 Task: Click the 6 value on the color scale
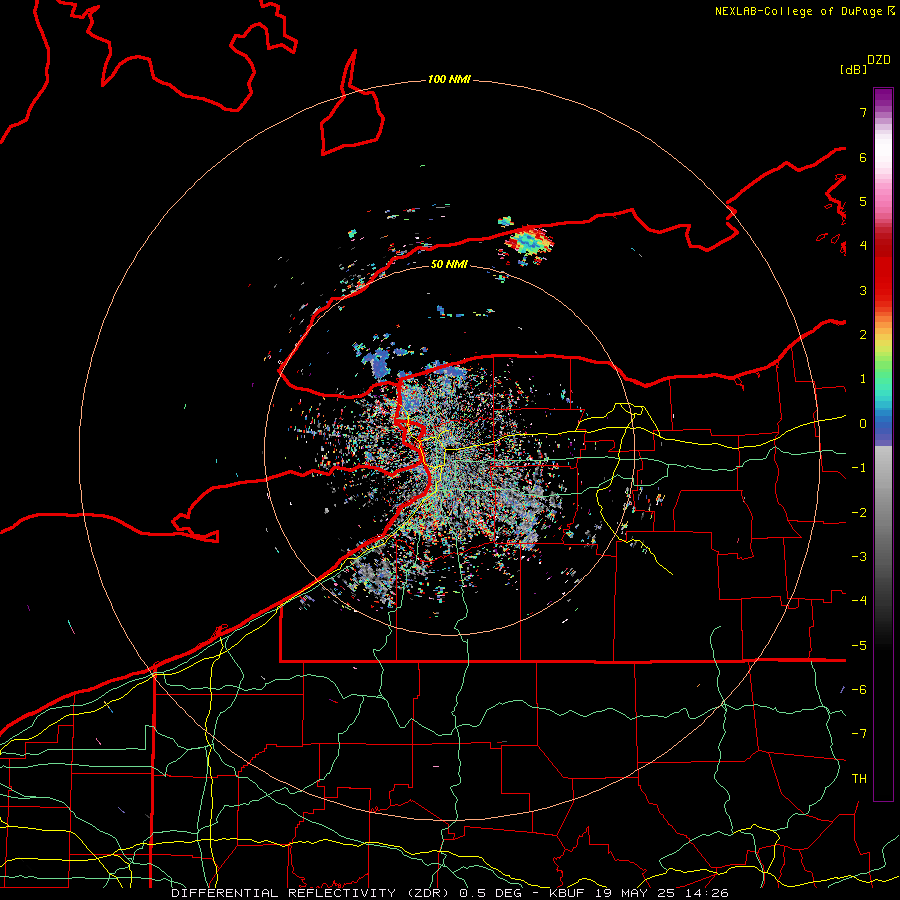tap(863, 157)
